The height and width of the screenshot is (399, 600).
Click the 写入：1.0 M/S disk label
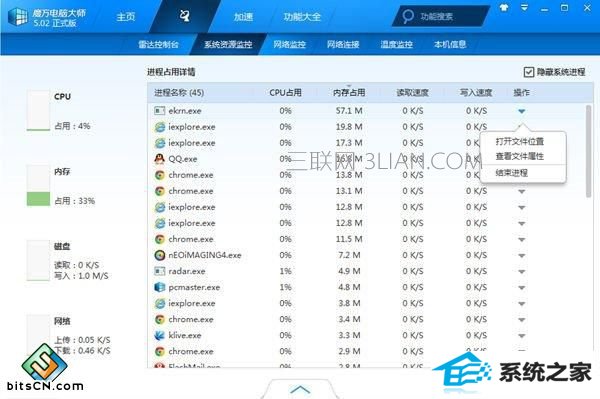[x=81, y=276]
